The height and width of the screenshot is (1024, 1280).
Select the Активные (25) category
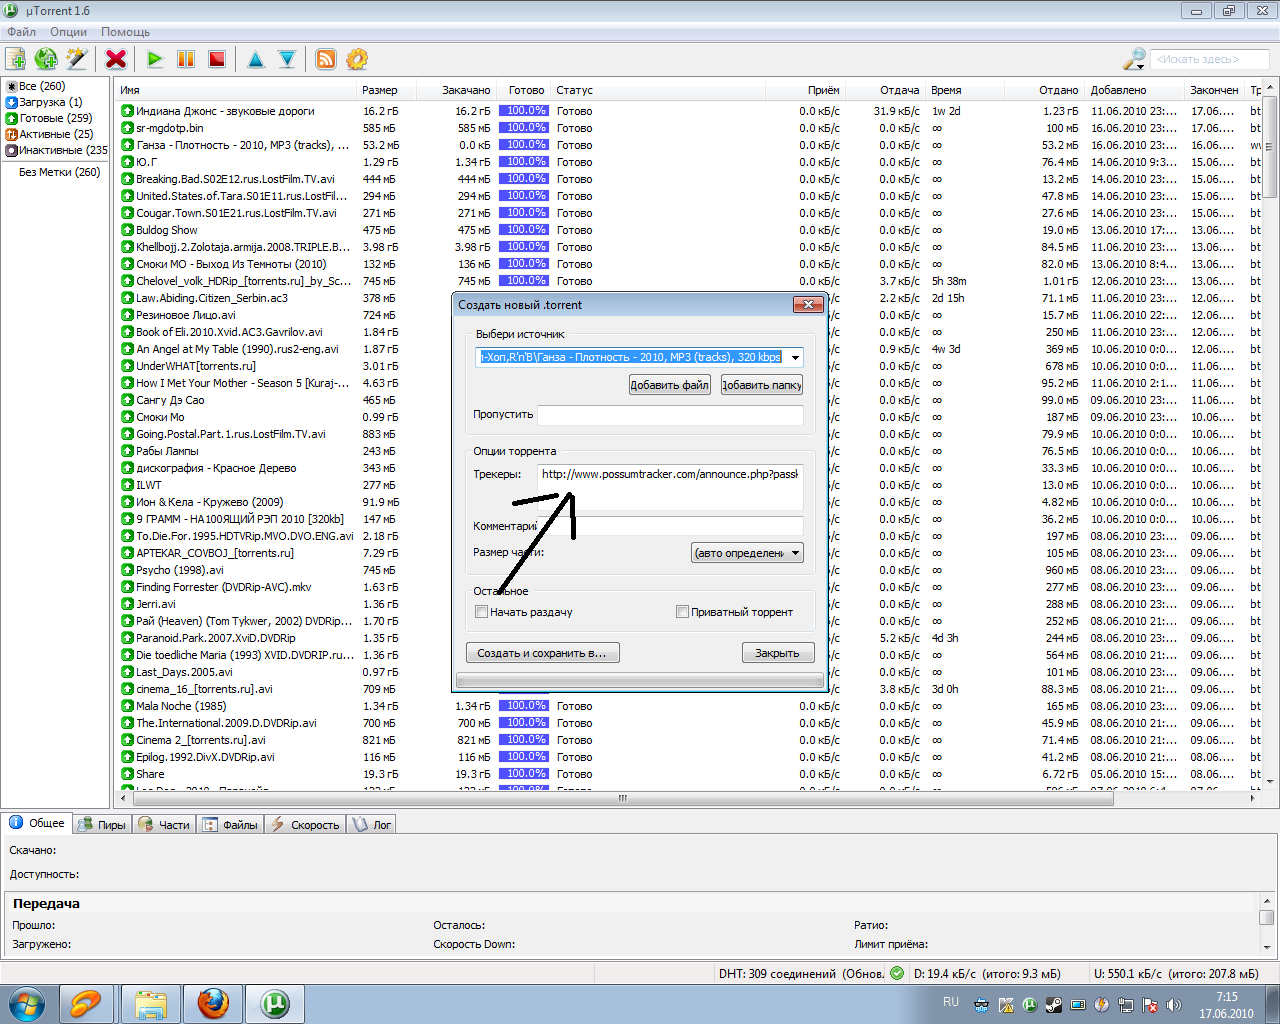[49, 134]
